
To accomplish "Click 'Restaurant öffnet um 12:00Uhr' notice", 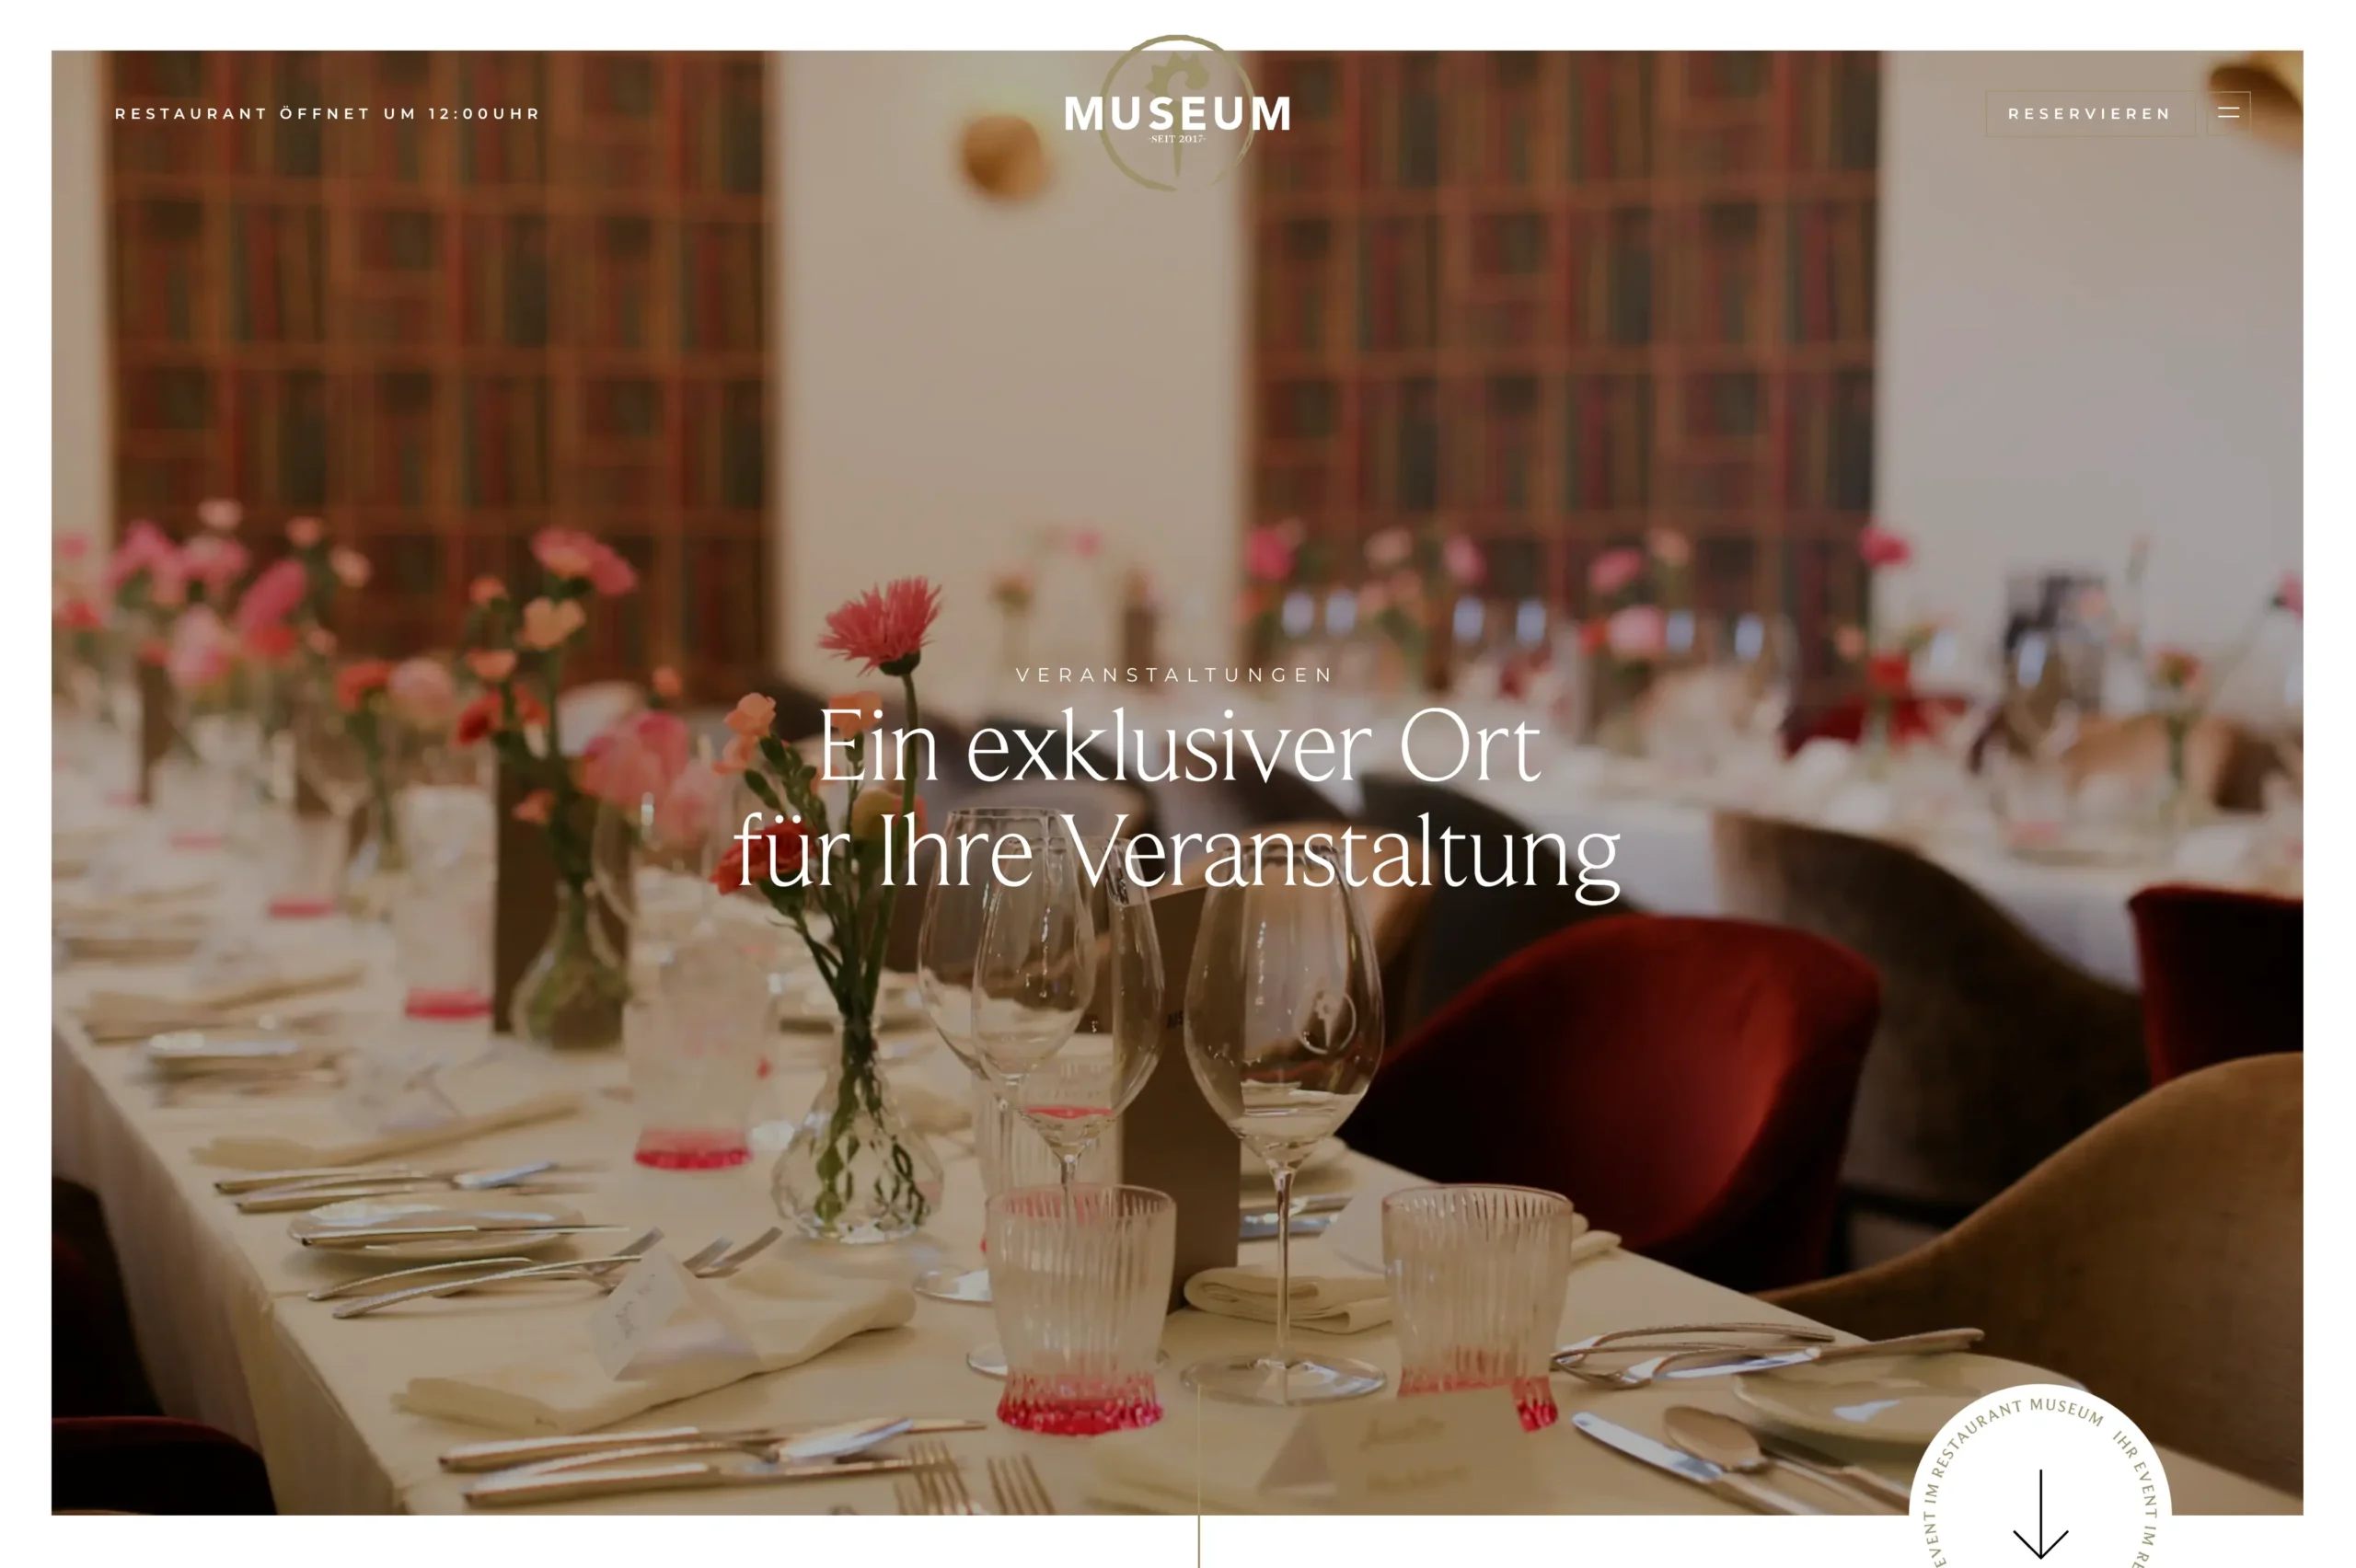I will click(327, 114).
